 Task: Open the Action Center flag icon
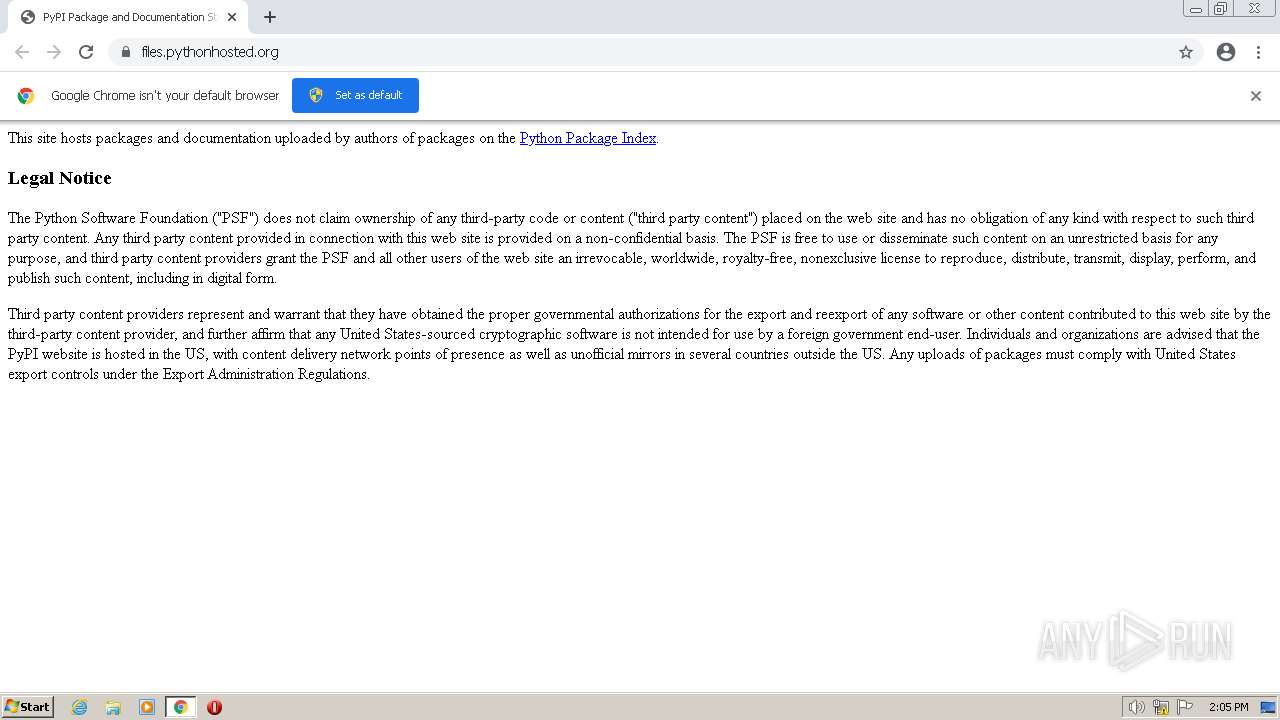point(1185,707)
